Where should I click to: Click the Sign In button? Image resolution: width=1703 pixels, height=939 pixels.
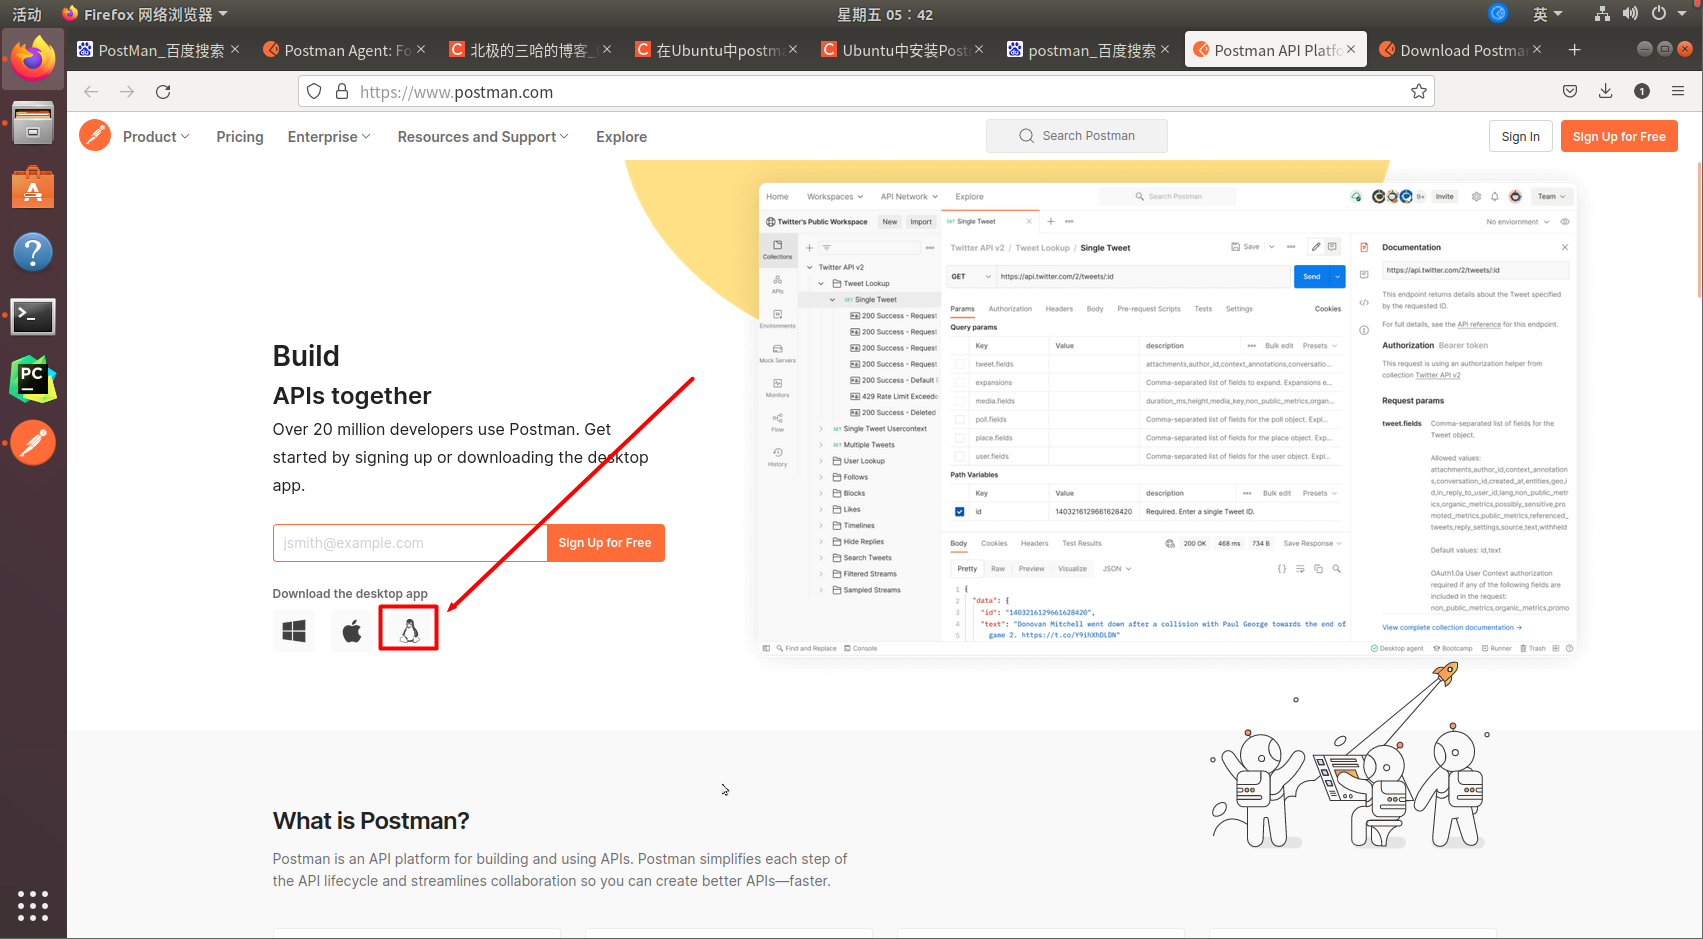(1521, 136)
